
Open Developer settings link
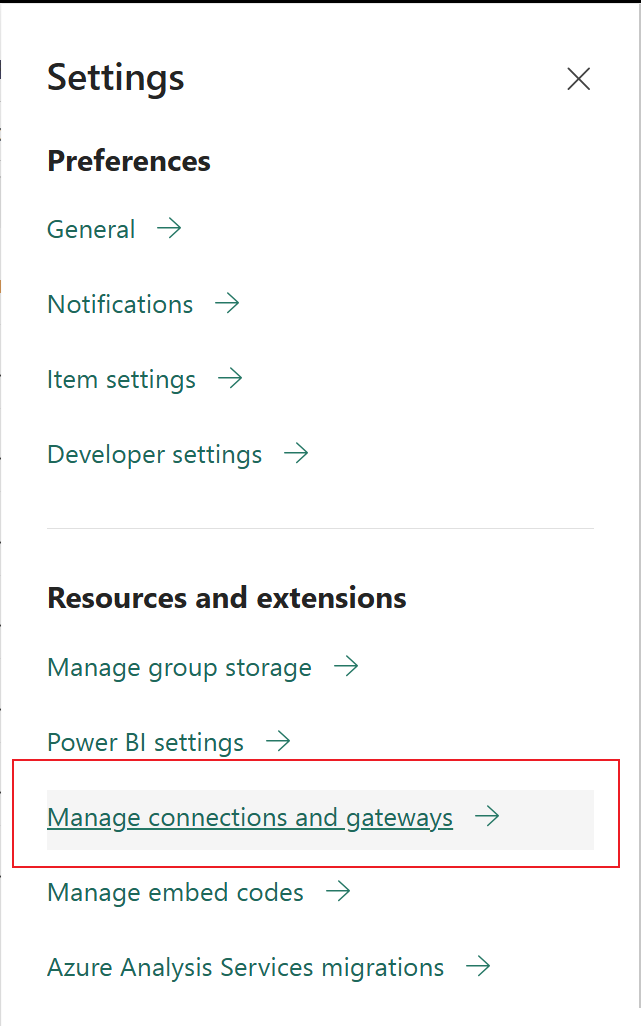pyautogui.click(x=154, y=454)
